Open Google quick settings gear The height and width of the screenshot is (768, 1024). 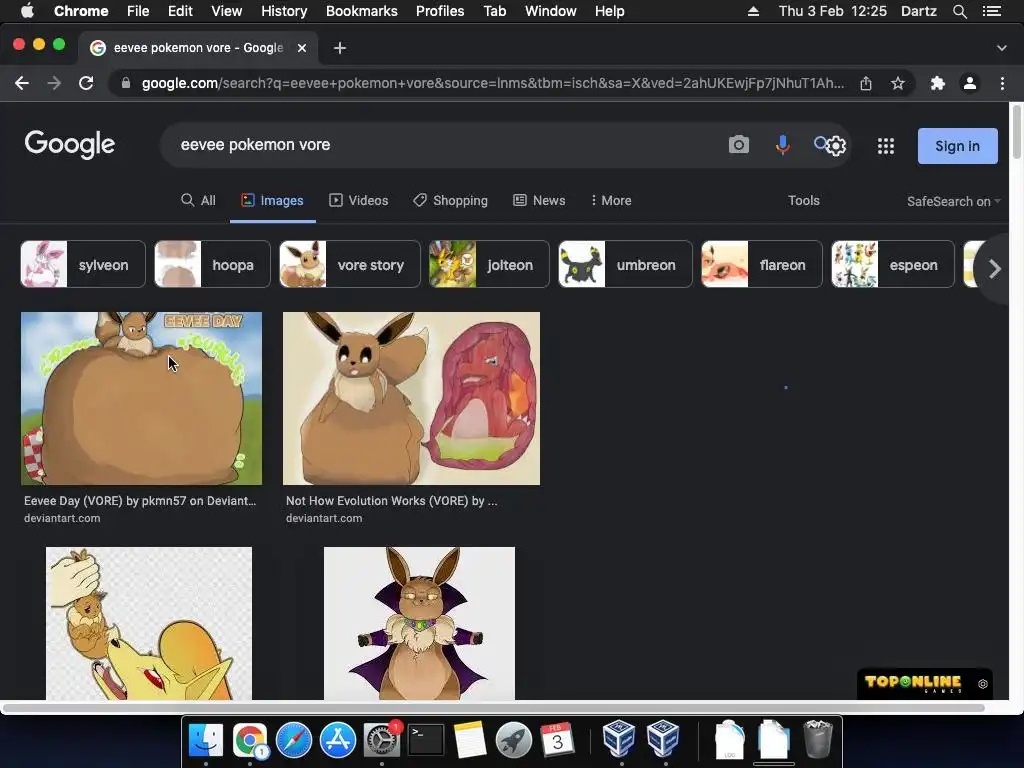837,146
